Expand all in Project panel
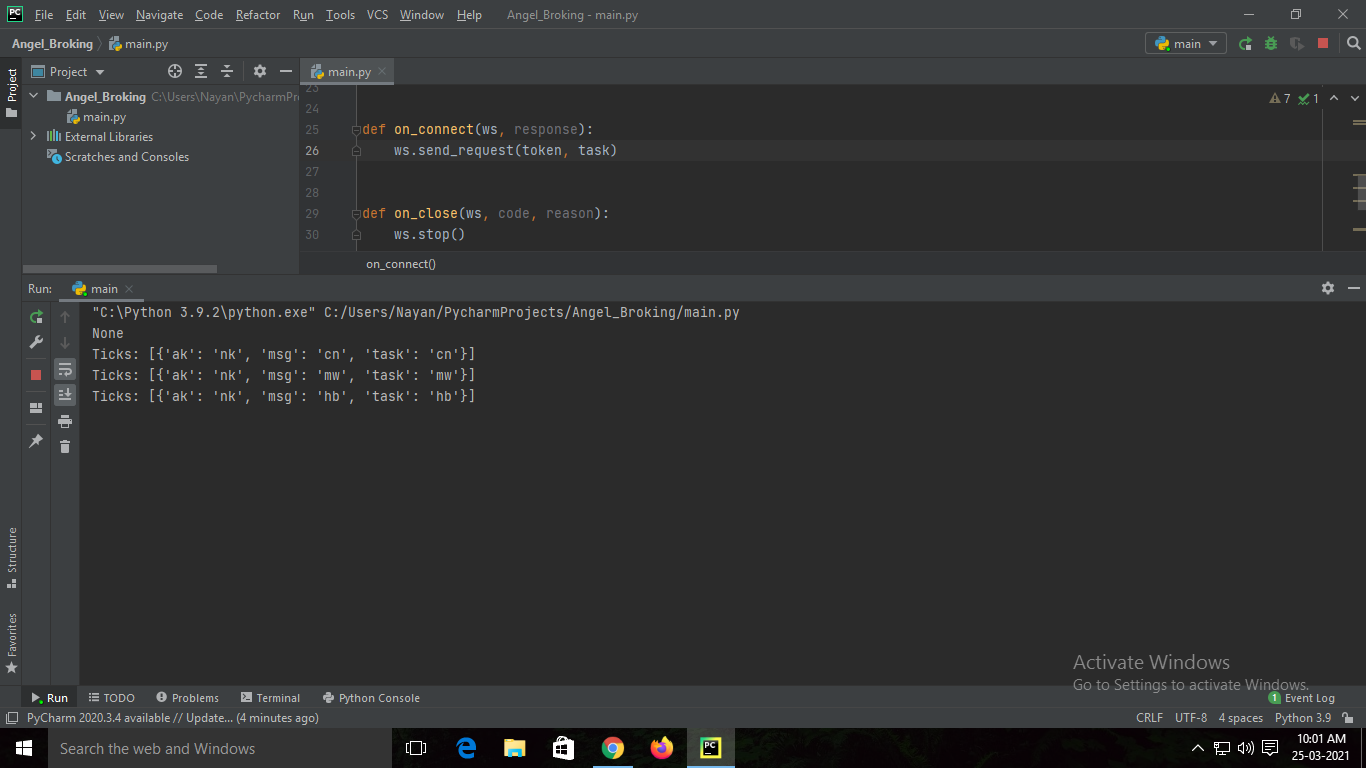The height and width of the screenshot is (768, 1366). click(x=201, y=71)
